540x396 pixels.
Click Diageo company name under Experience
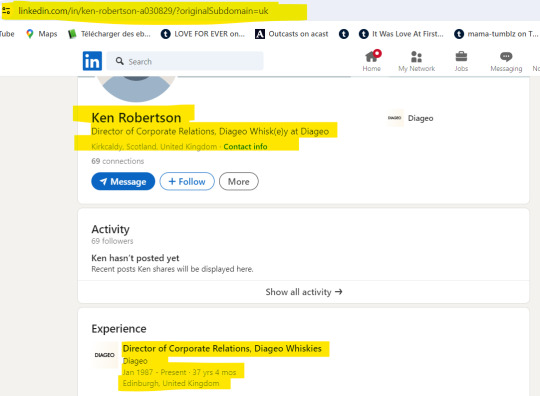[135, 361]
